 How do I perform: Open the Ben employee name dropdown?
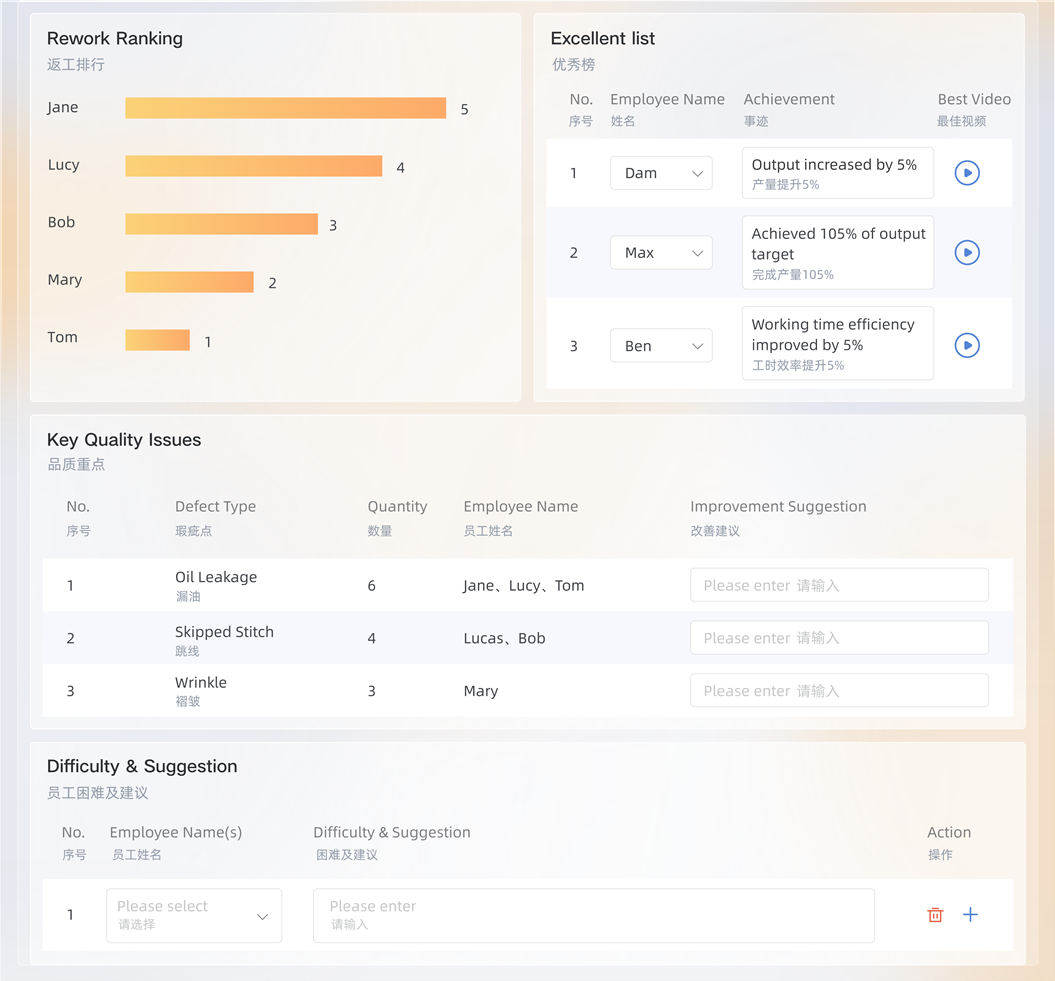point(661,346)
